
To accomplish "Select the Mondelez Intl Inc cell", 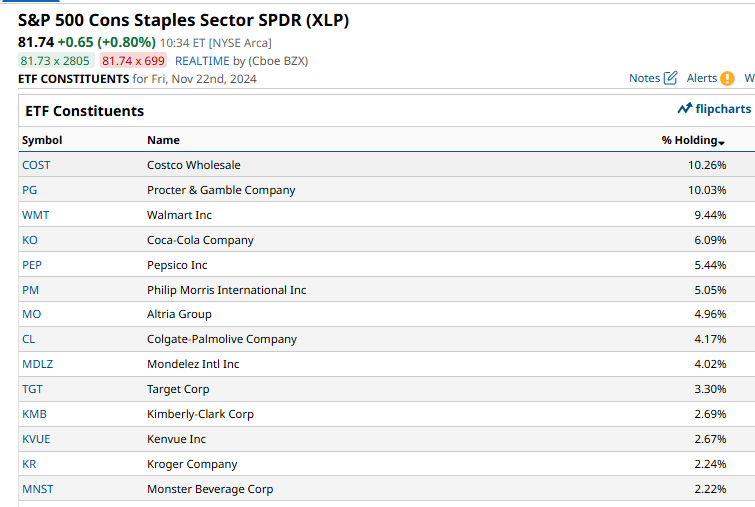I will click(x=193, y=364).
